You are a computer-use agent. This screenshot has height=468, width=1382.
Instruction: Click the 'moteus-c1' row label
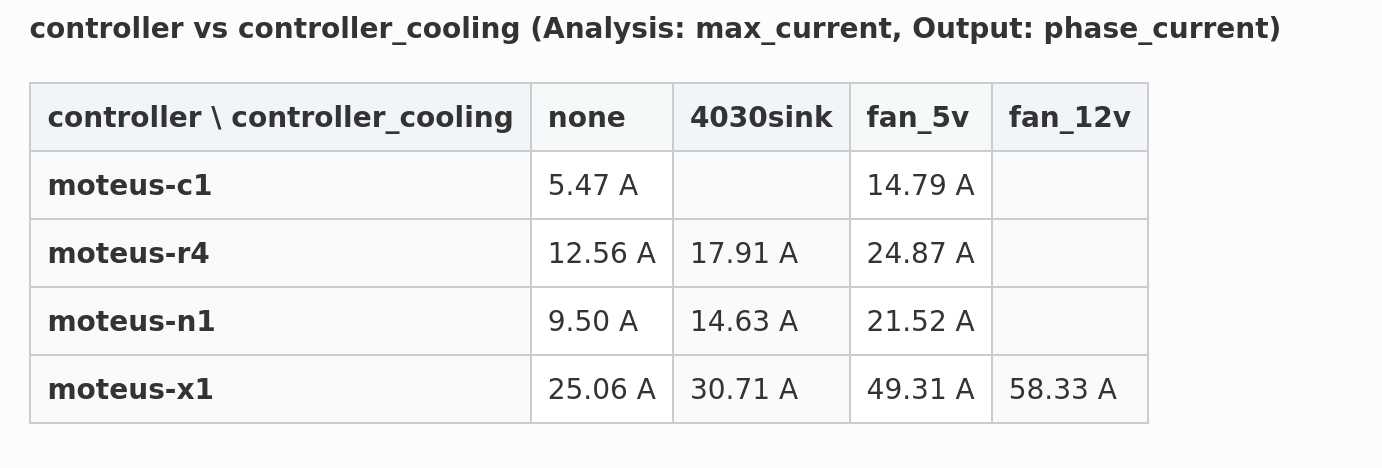click(x=130, y=186)
